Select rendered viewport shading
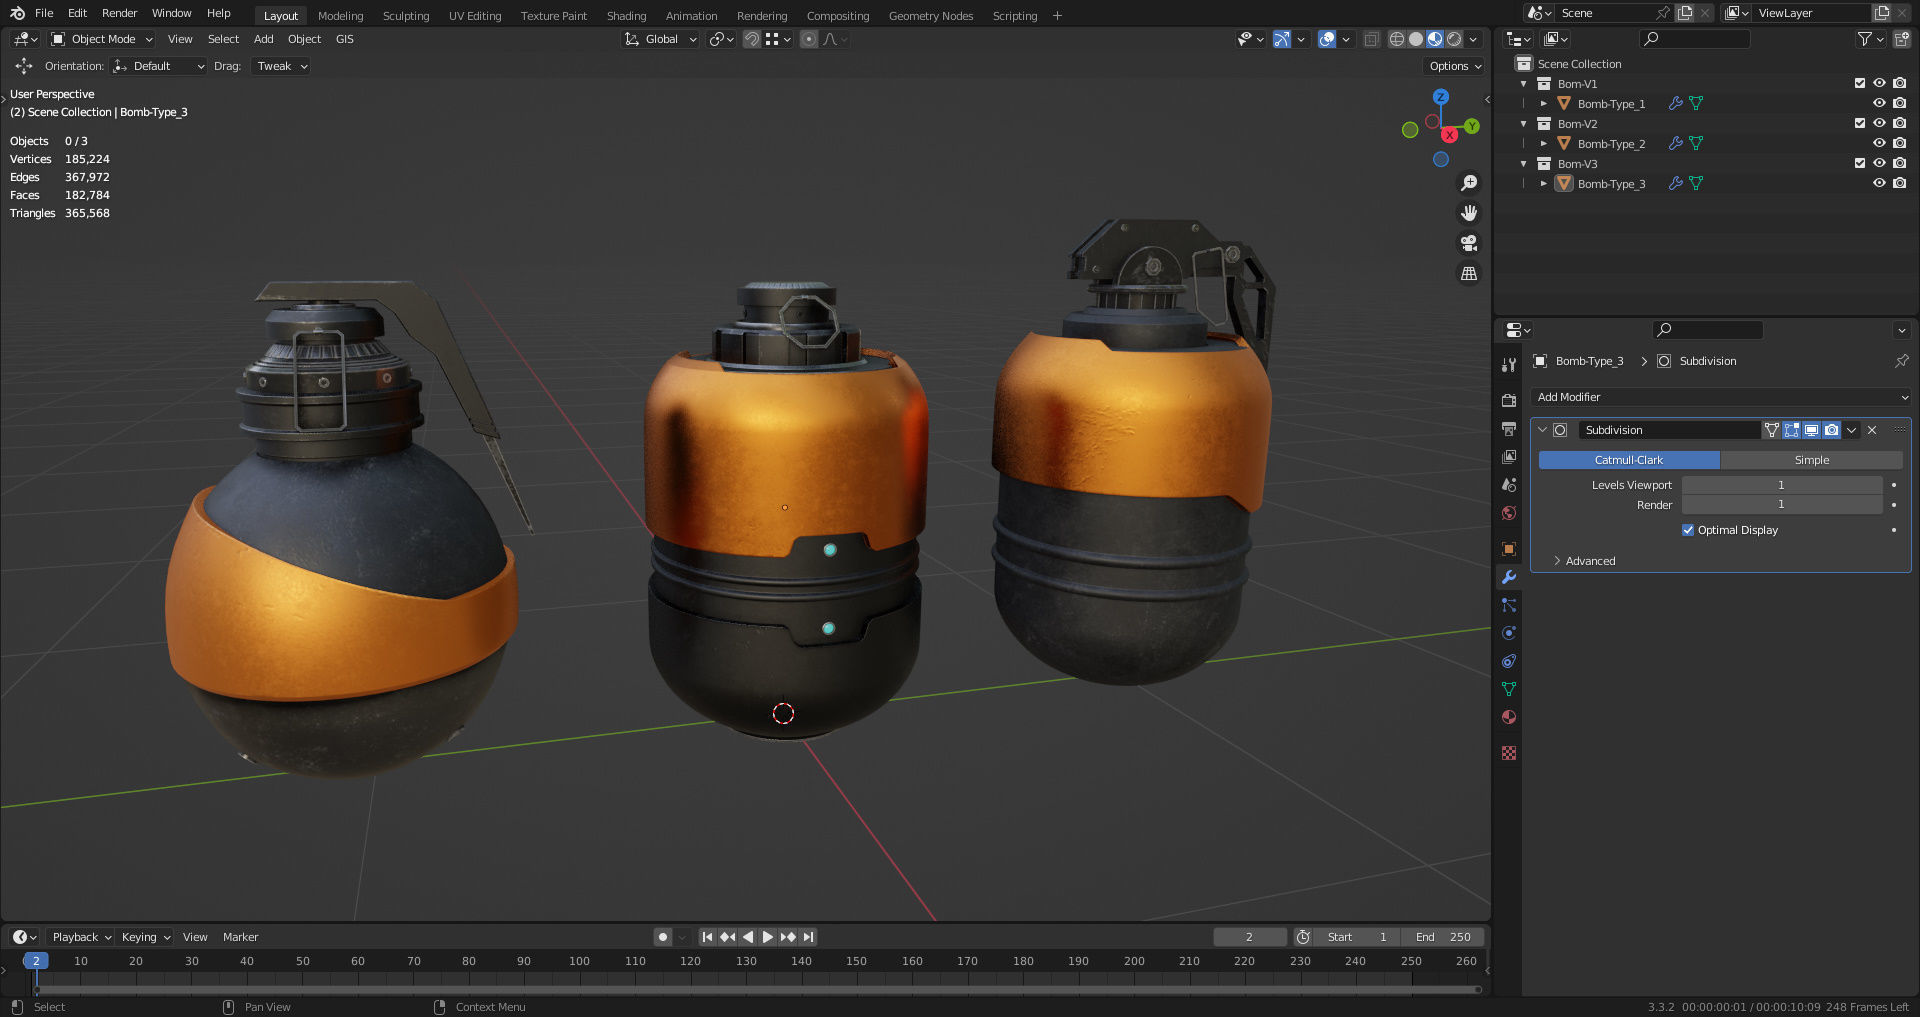This screenshot has height=1017, width=1920. tap(1454, 39)
